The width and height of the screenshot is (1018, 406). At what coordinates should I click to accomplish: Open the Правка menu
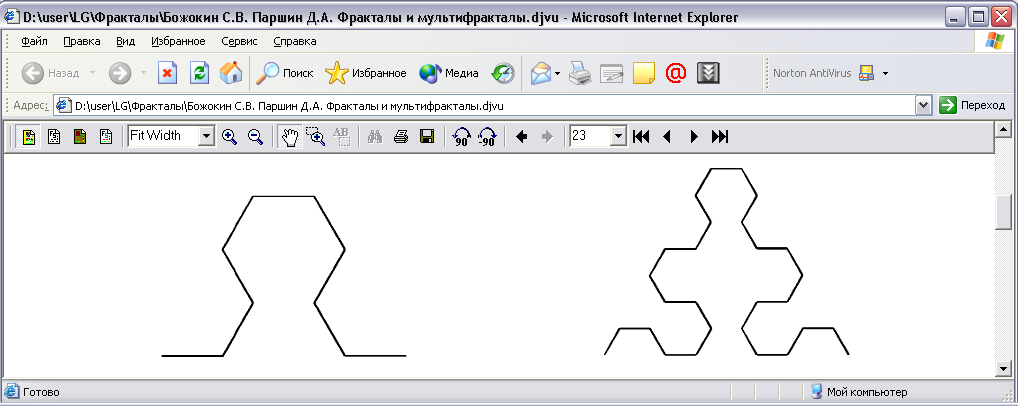click(x=82, y=42)
